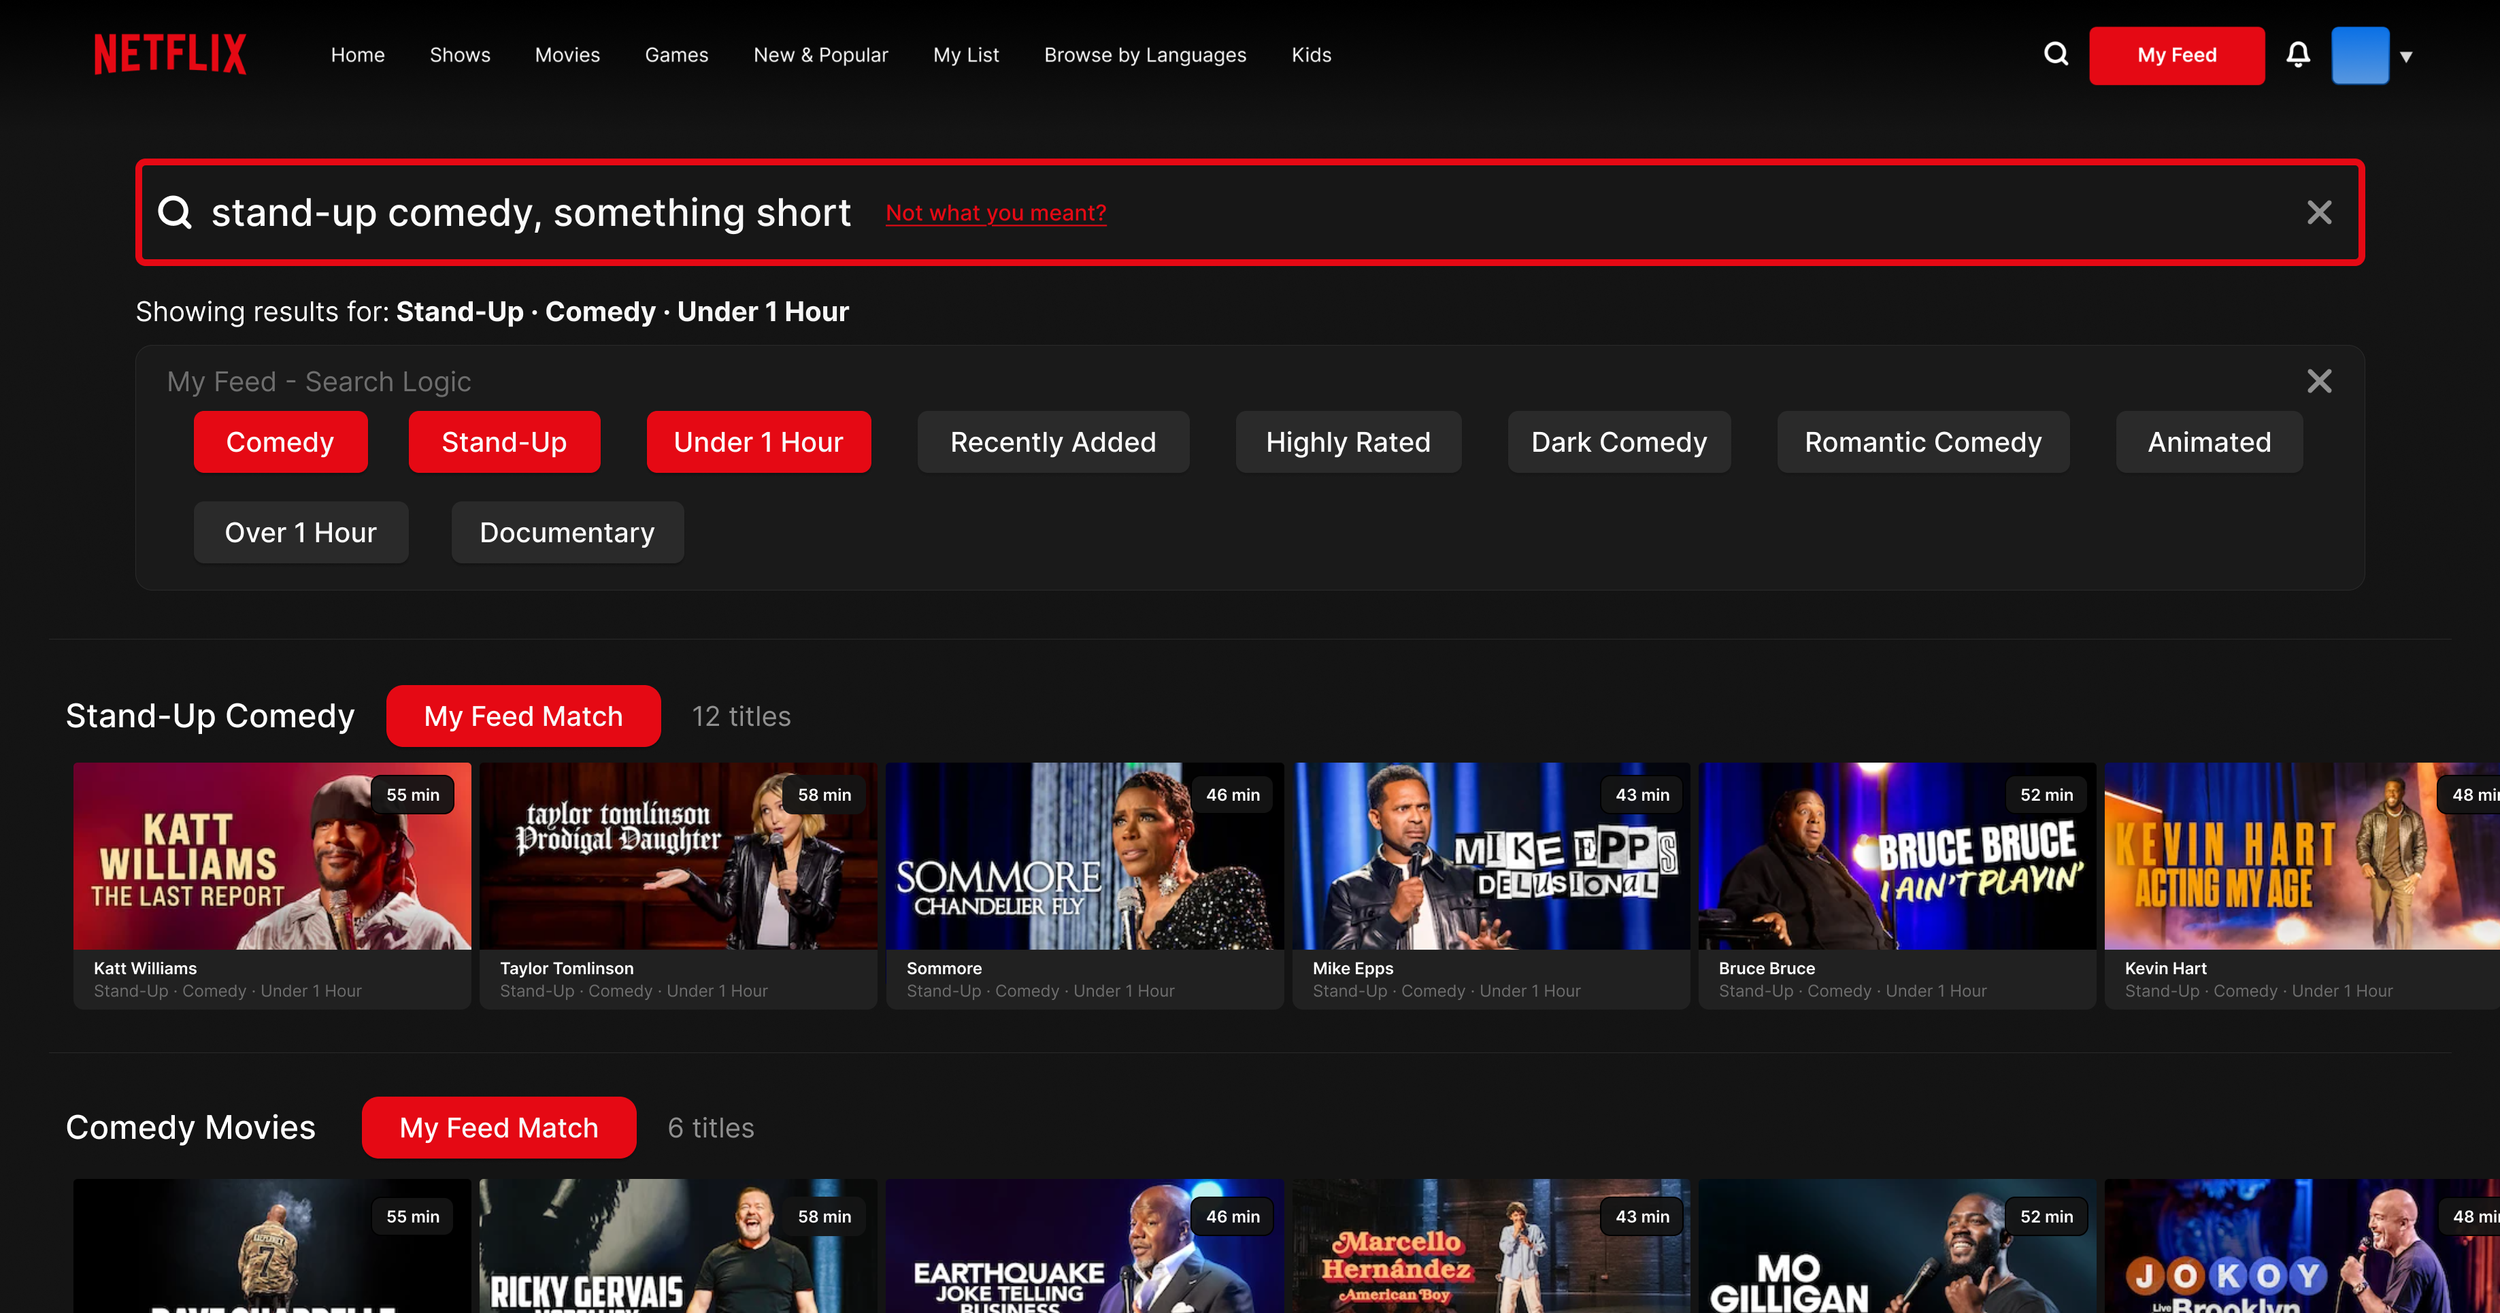This screenshot has width=2500, height=1313.
Task: Clear the search query with the X
Action: tap(2319, 212)
